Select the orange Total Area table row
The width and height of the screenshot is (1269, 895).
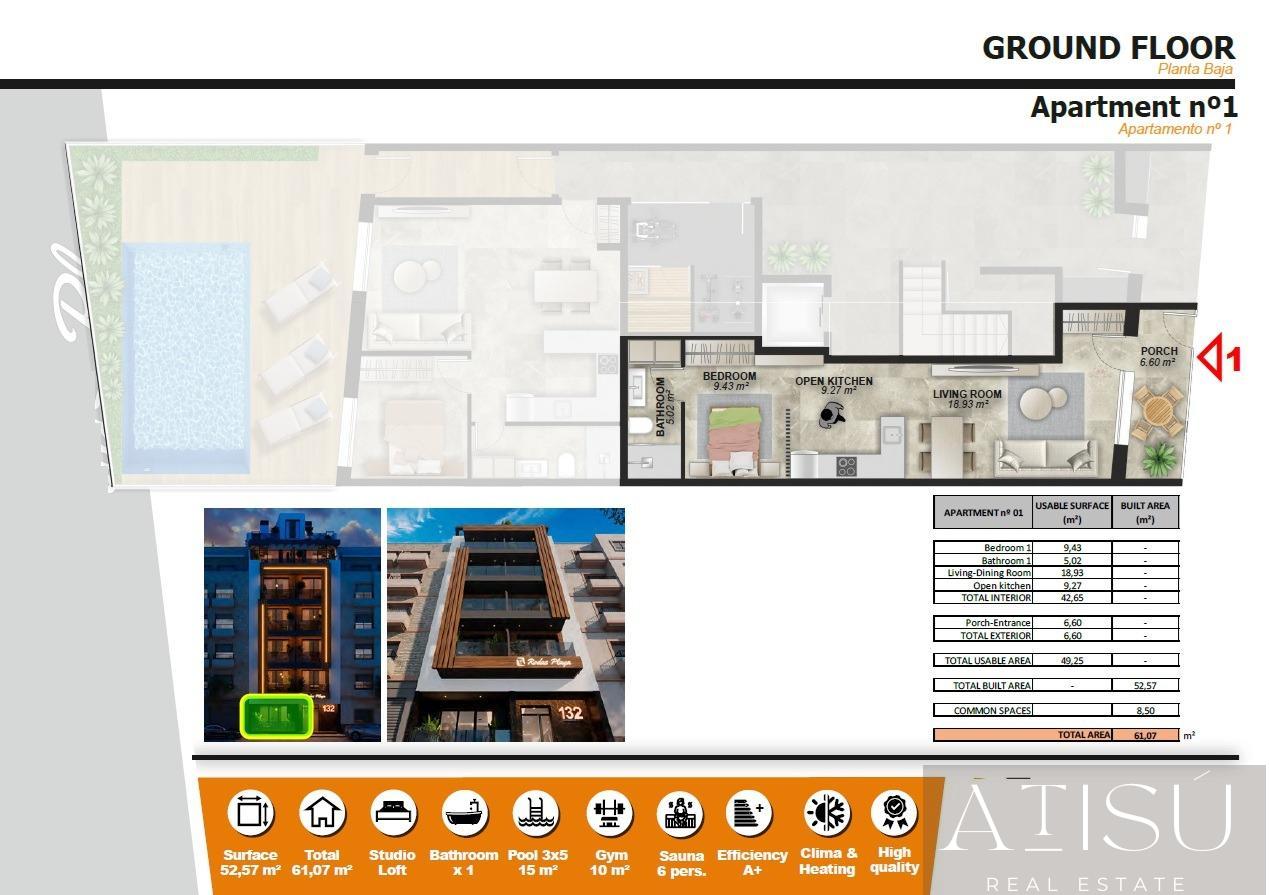(1056, 735)
